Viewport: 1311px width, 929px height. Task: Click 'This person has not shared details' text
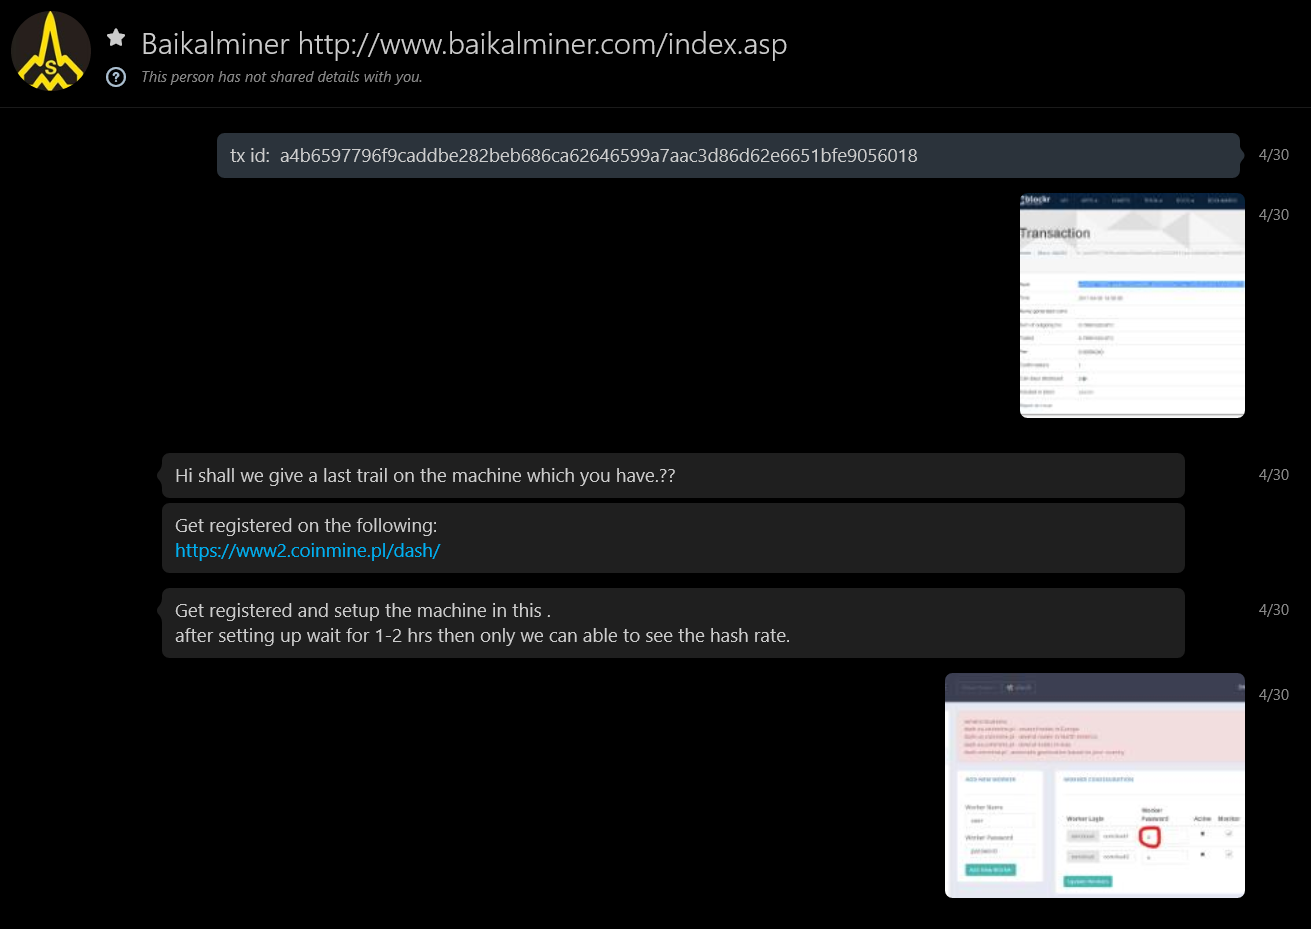tap(282, 77)
